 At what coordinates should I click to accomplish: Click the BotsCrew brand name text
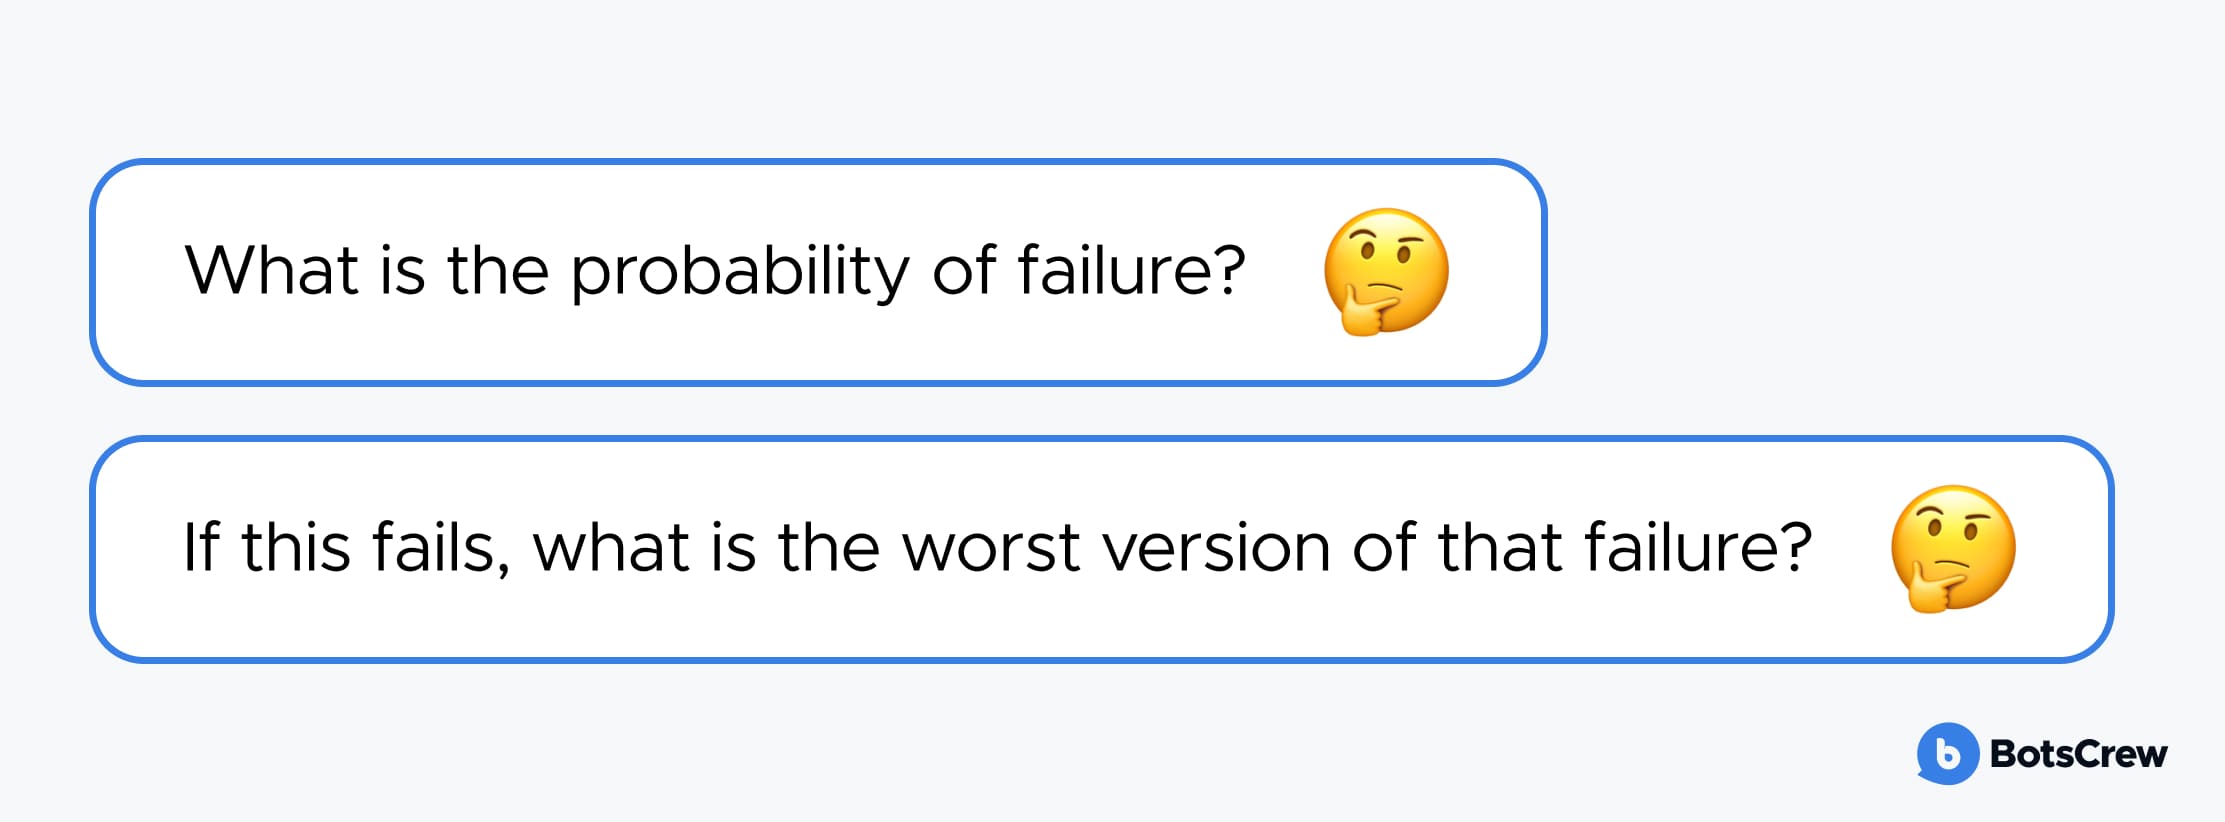[2078, 754]
